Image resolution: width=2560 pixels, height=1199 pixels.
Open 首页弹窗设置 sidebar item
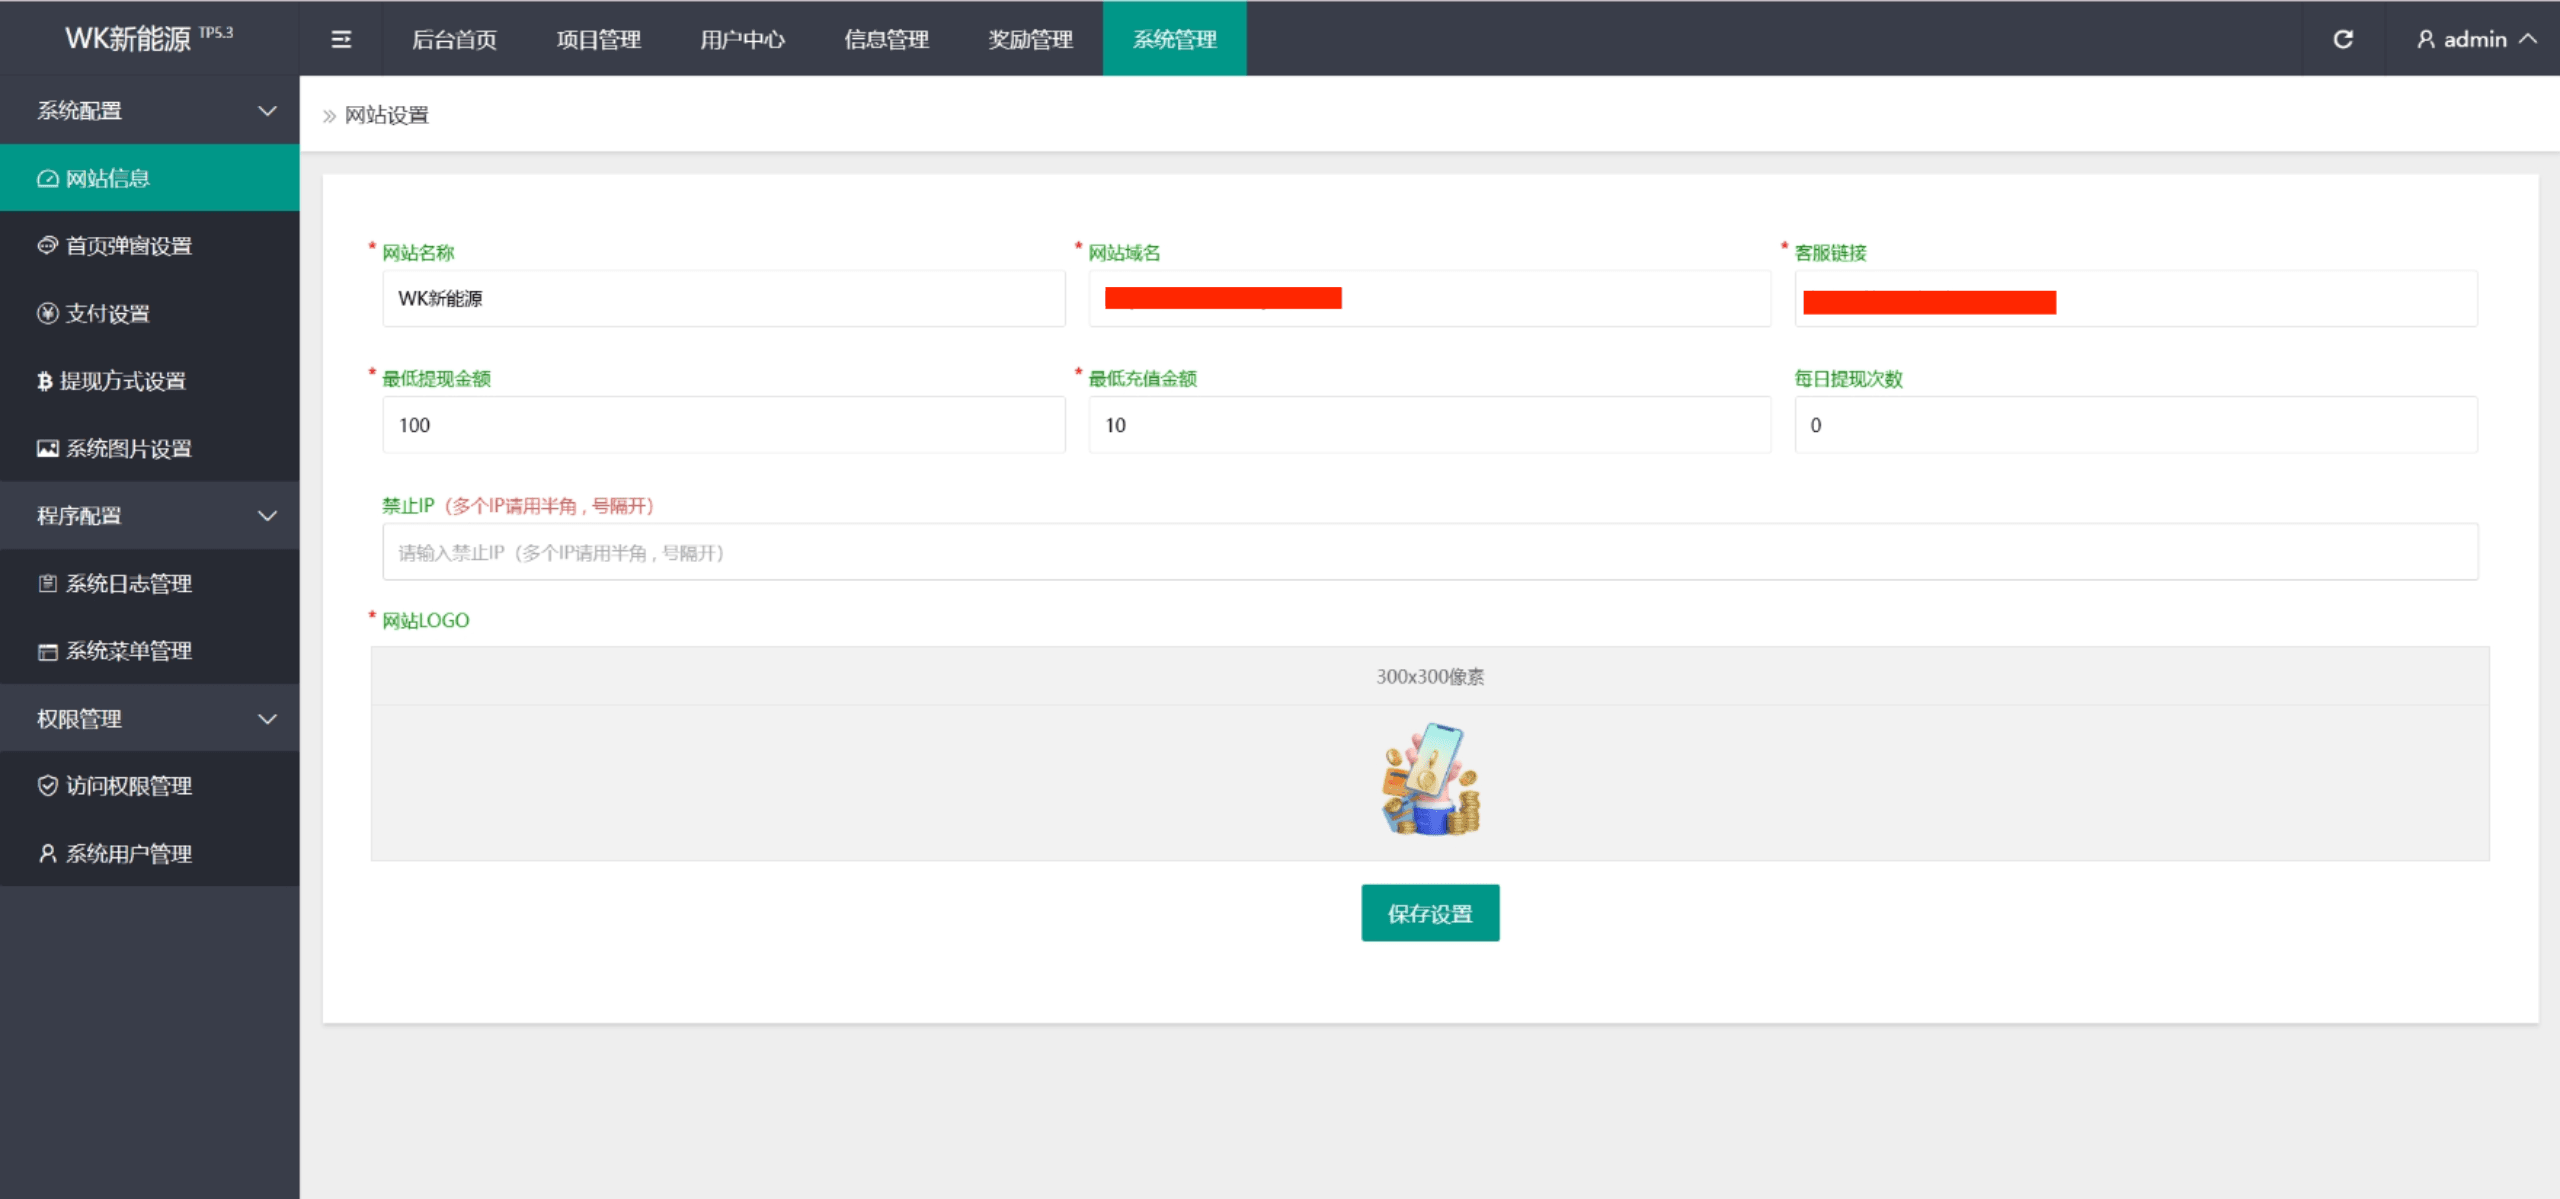(x=129, y=246)
